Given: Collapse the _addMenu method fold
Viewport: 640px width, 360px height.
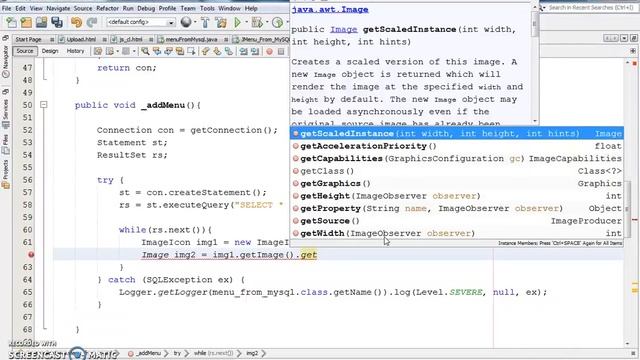Looking at the screenshot, I should pyautogui.click(x=44, y=105).
